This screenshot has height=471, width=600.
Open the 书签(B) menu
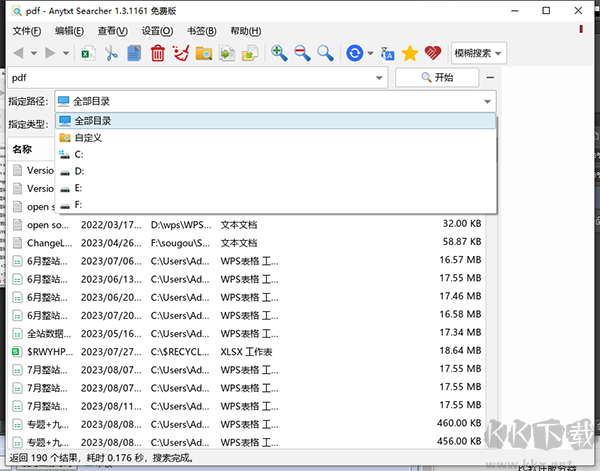pos(202,31)
